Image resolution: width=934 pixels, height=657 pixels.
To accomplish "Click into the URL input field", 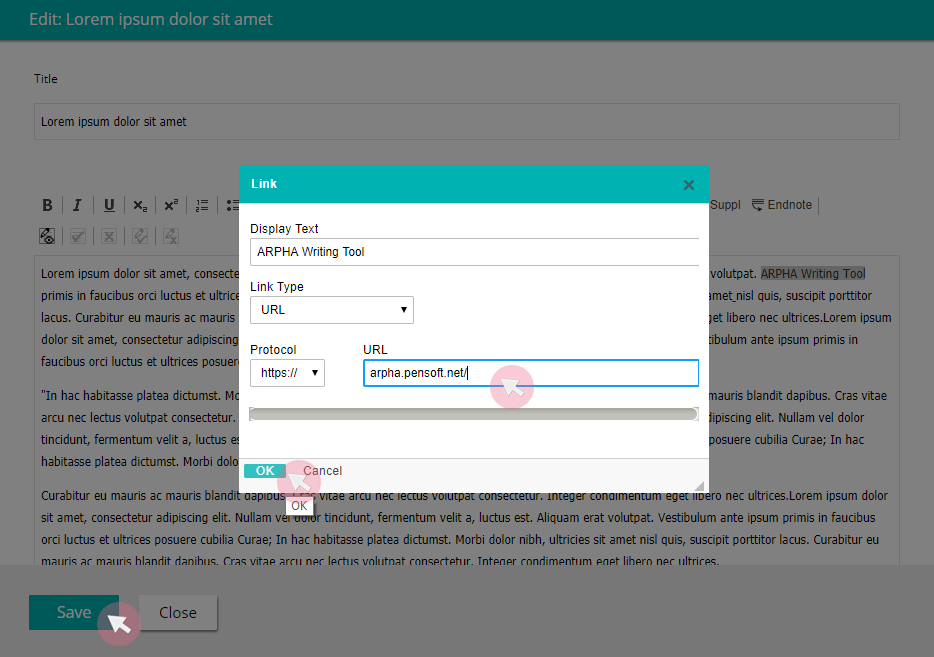I will click(531, 373).
